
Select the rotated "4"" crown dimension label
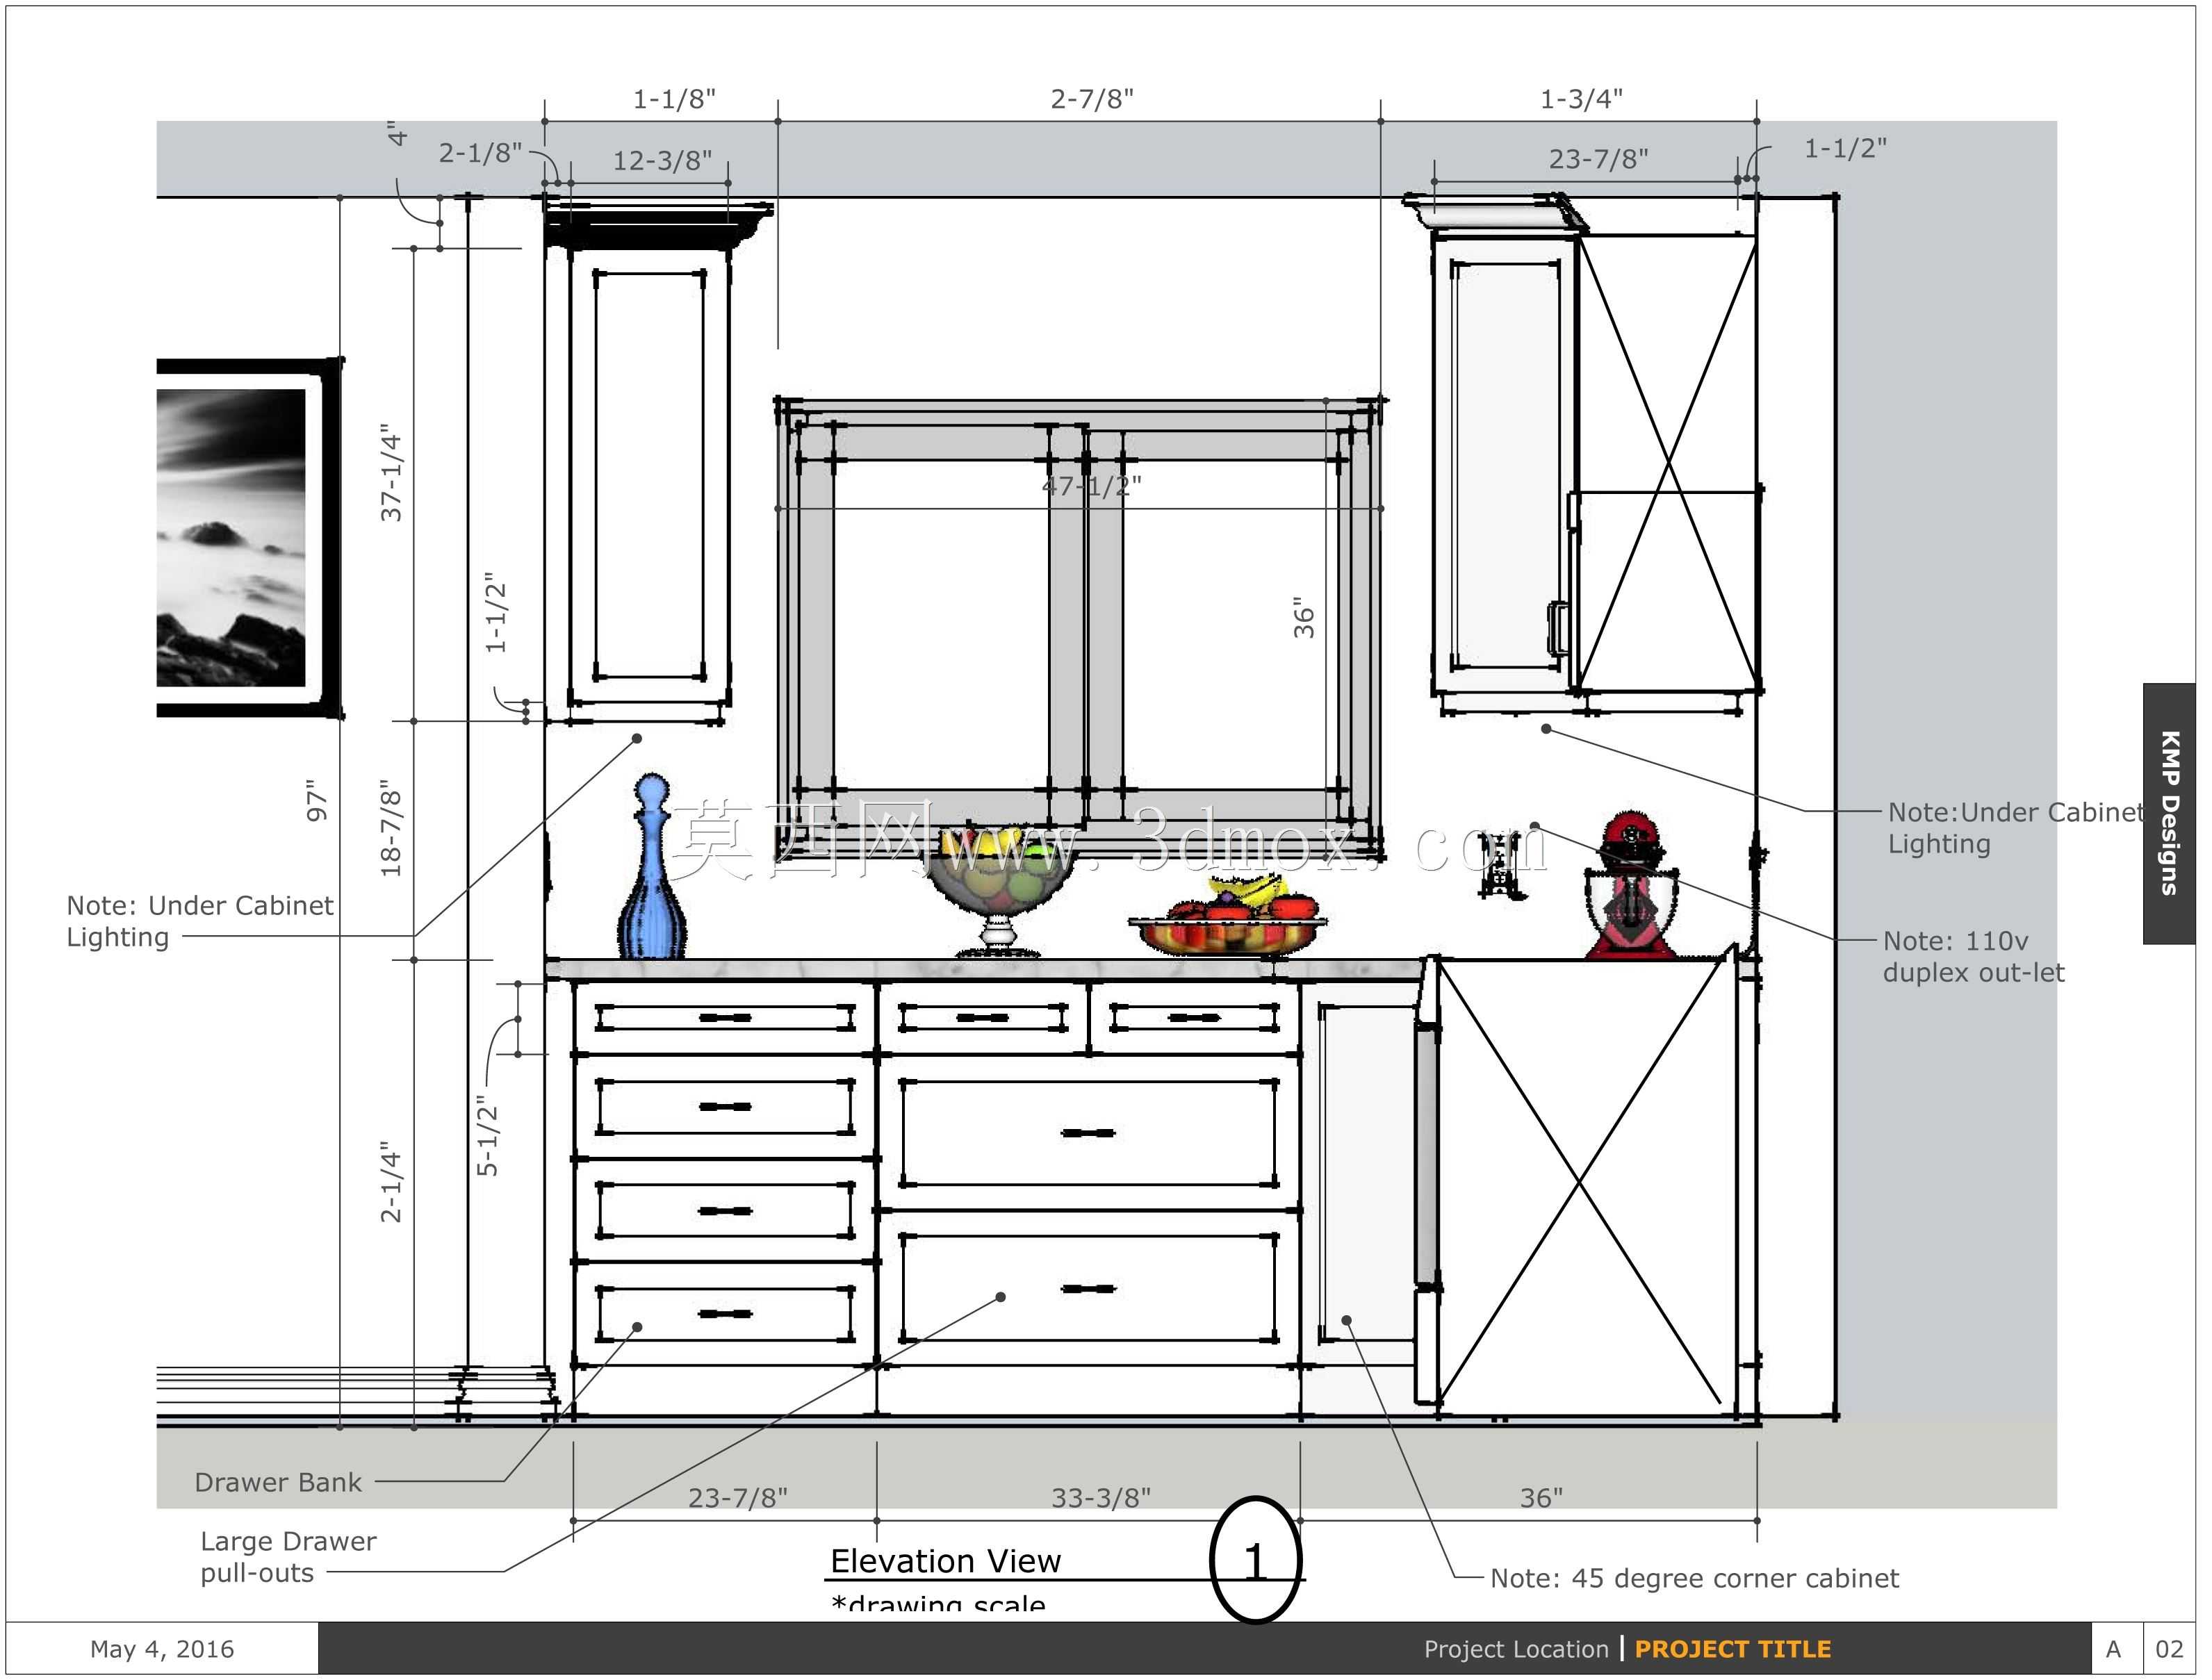398,134
